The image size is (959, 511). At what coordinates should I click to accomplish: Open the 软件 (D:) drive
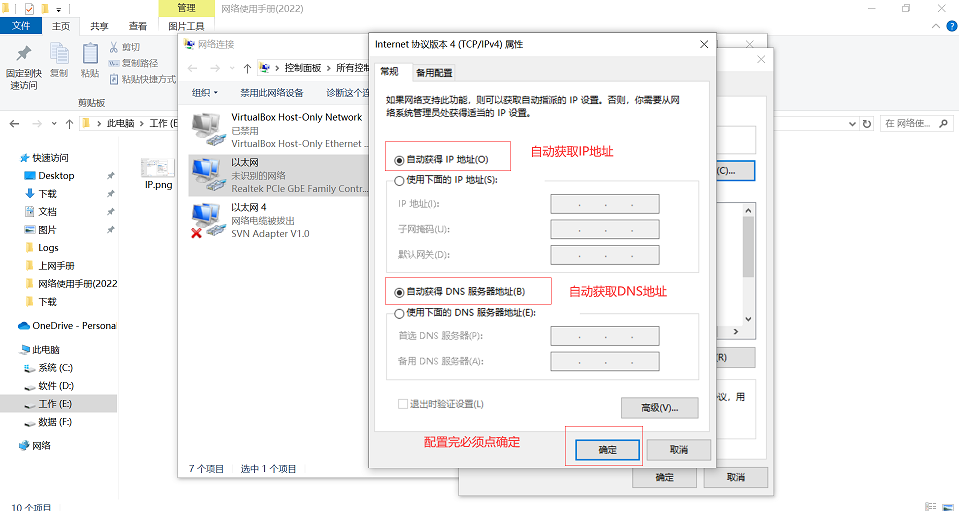(56, 386)
